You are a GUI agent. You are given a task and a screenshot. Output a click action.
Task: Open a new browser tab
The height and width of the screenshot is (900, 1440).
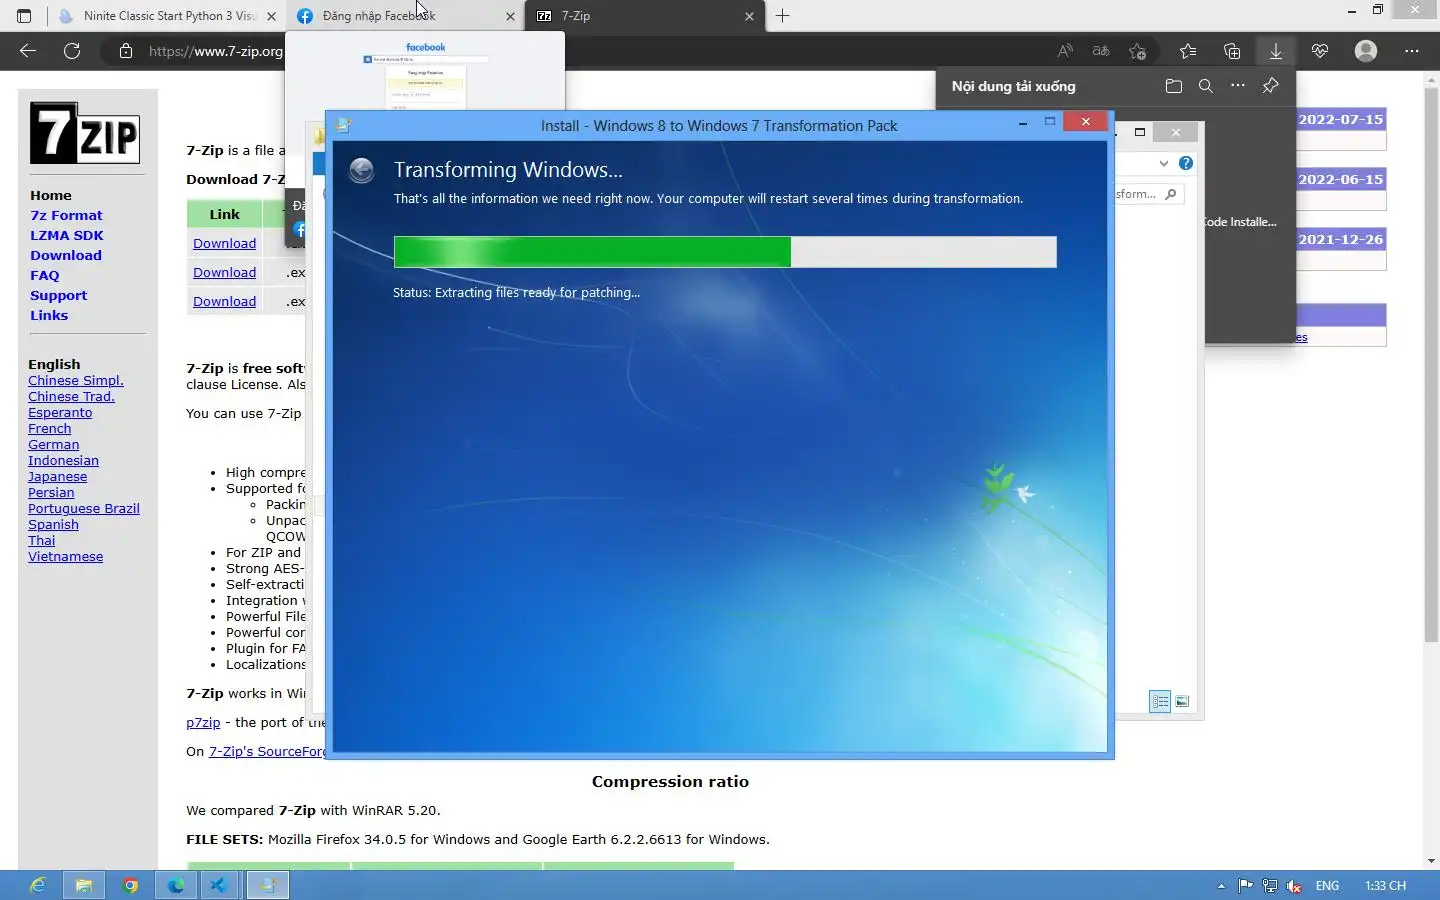783,16
